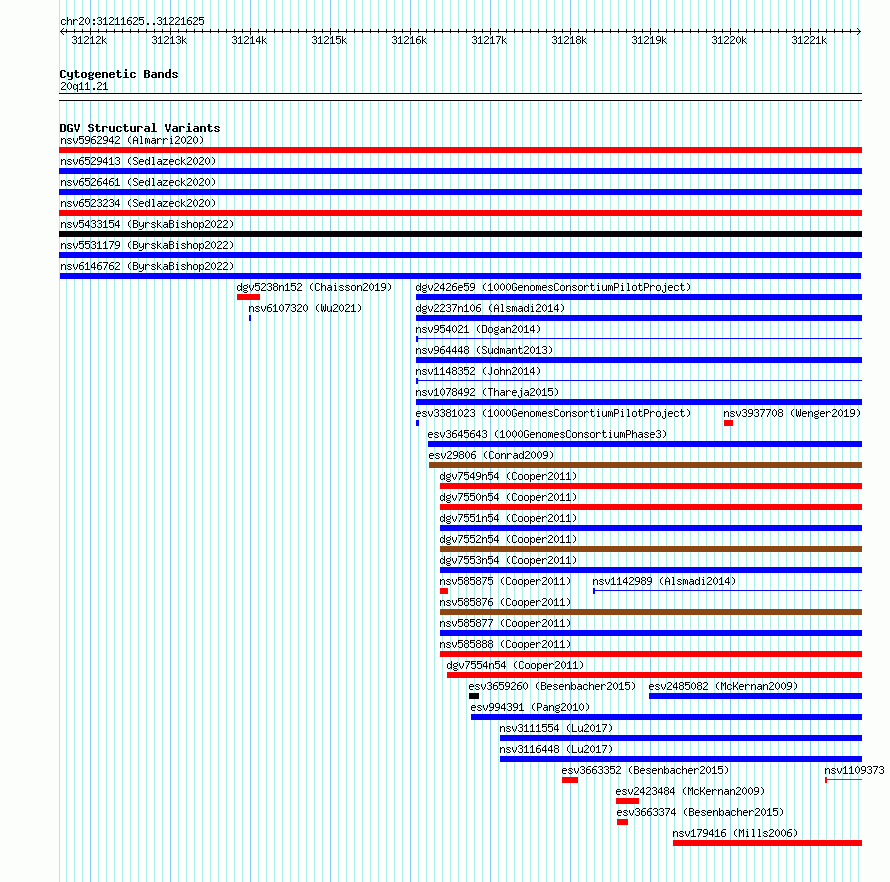Click the black bar under nsv5433154
The width and height of the screenshot is (890, 882).
click(x=460, y=234)
